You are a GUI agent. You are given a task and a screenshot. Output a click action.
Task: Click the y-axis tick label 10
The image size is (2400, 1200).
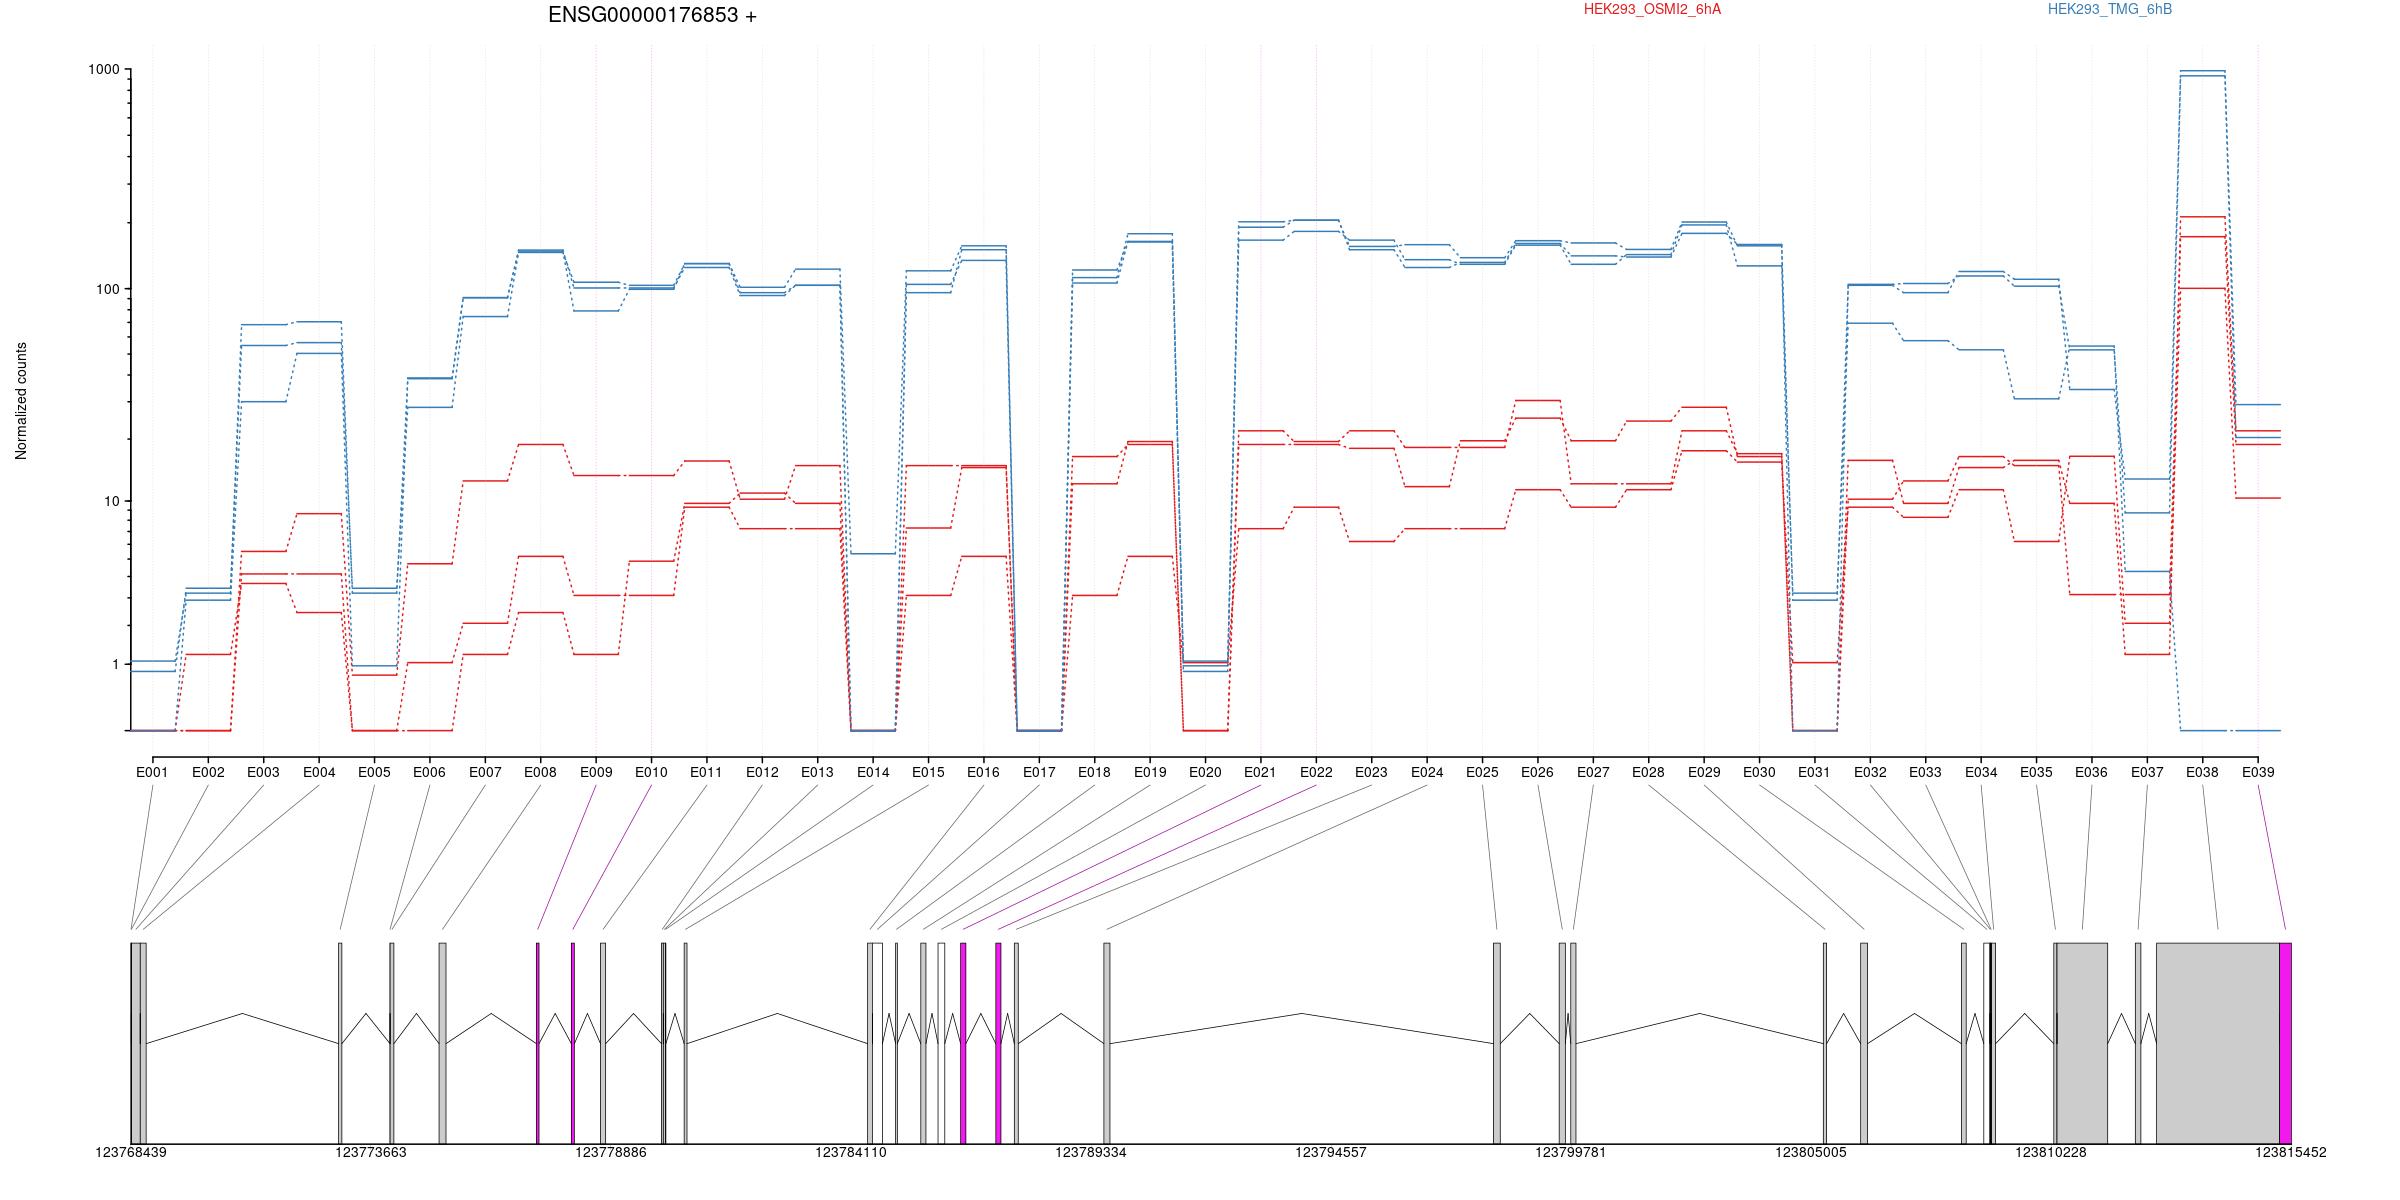click(111, 501)
